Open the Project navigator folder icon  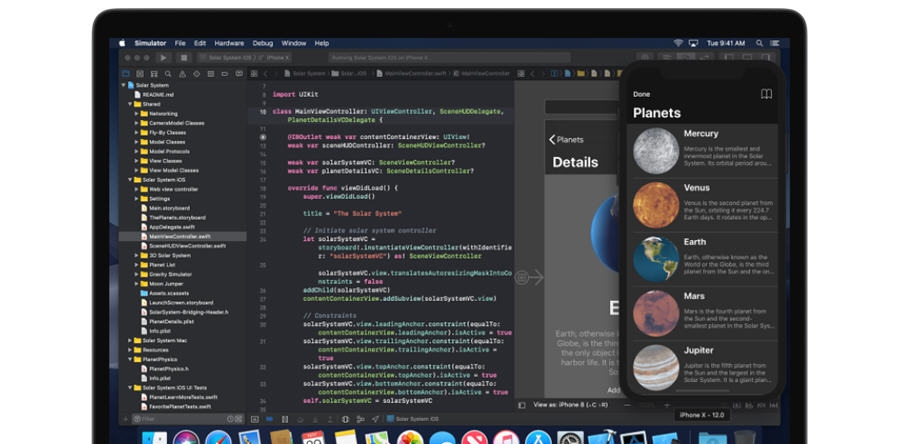126,74
